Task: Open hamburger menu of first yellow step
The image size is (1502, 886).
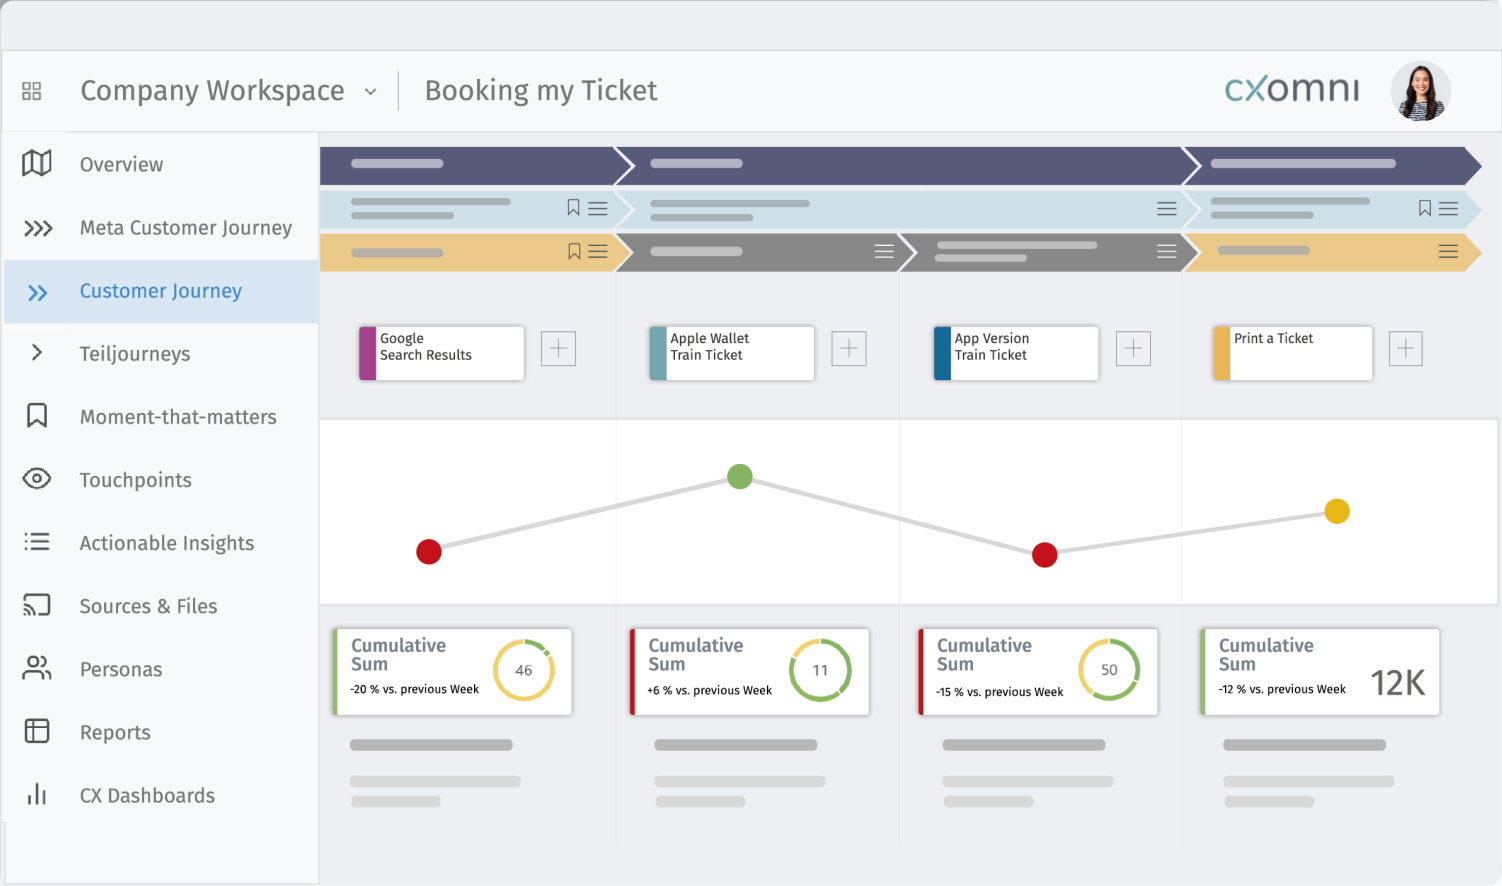Action: pyautogui.click(x=598, y=252)
